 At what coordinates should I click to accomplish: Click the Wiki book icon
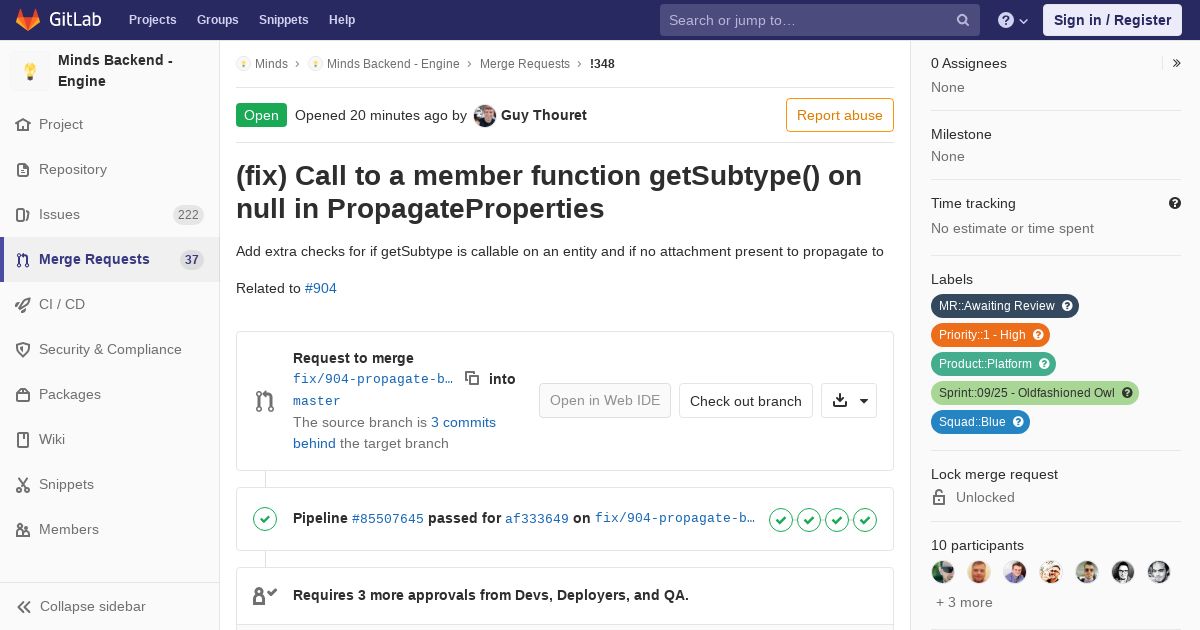(x=23, y=440)
